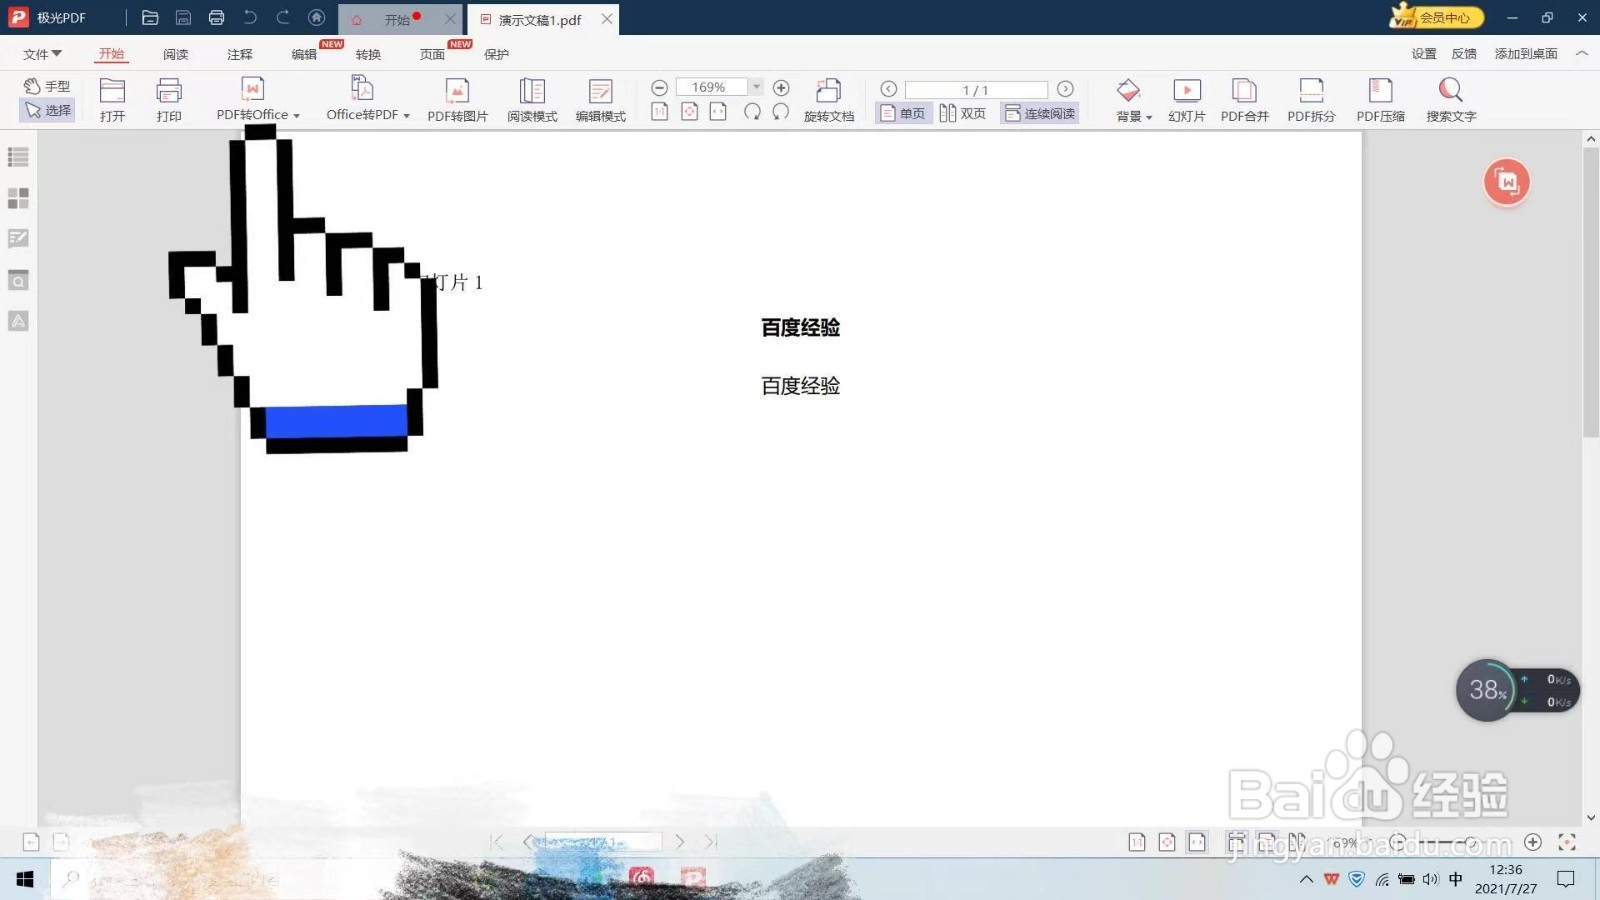Zoom out with the minus circle
1600x900 pixels.
tap(659, 88)
